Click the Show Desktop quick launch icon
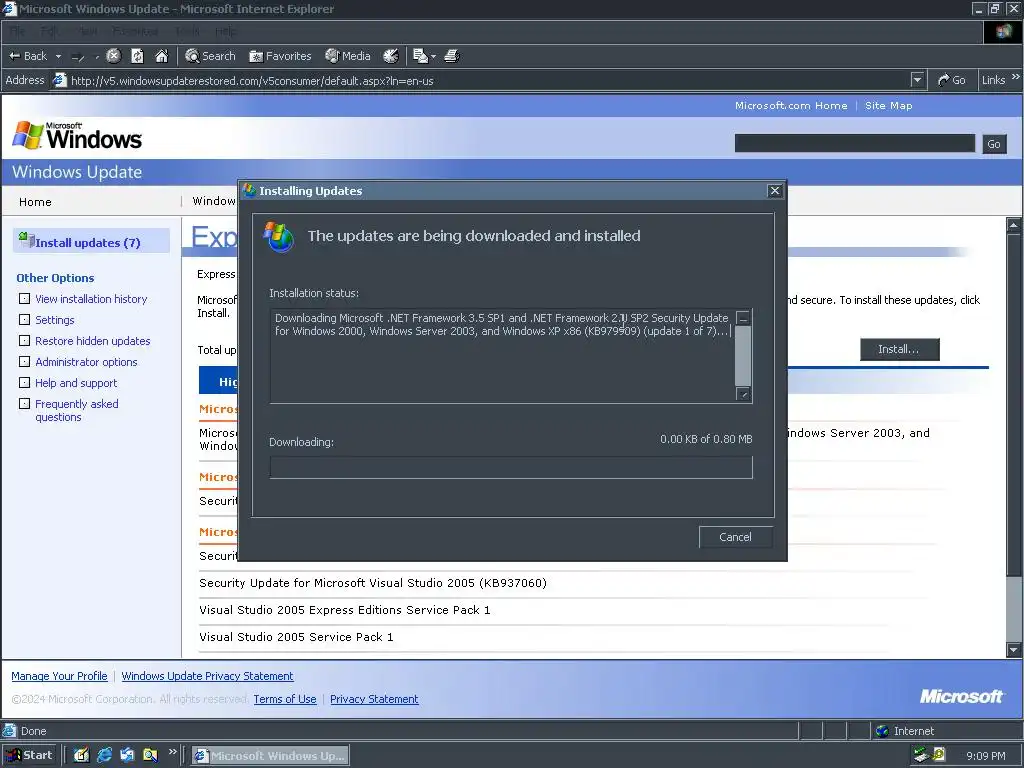 pos(81,755)
